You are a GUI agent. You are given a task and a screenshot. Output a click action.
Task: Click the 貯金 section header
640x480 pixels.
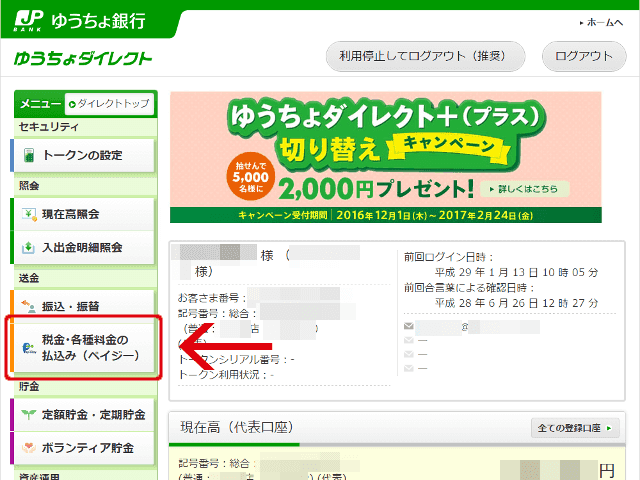pos(29,386)
